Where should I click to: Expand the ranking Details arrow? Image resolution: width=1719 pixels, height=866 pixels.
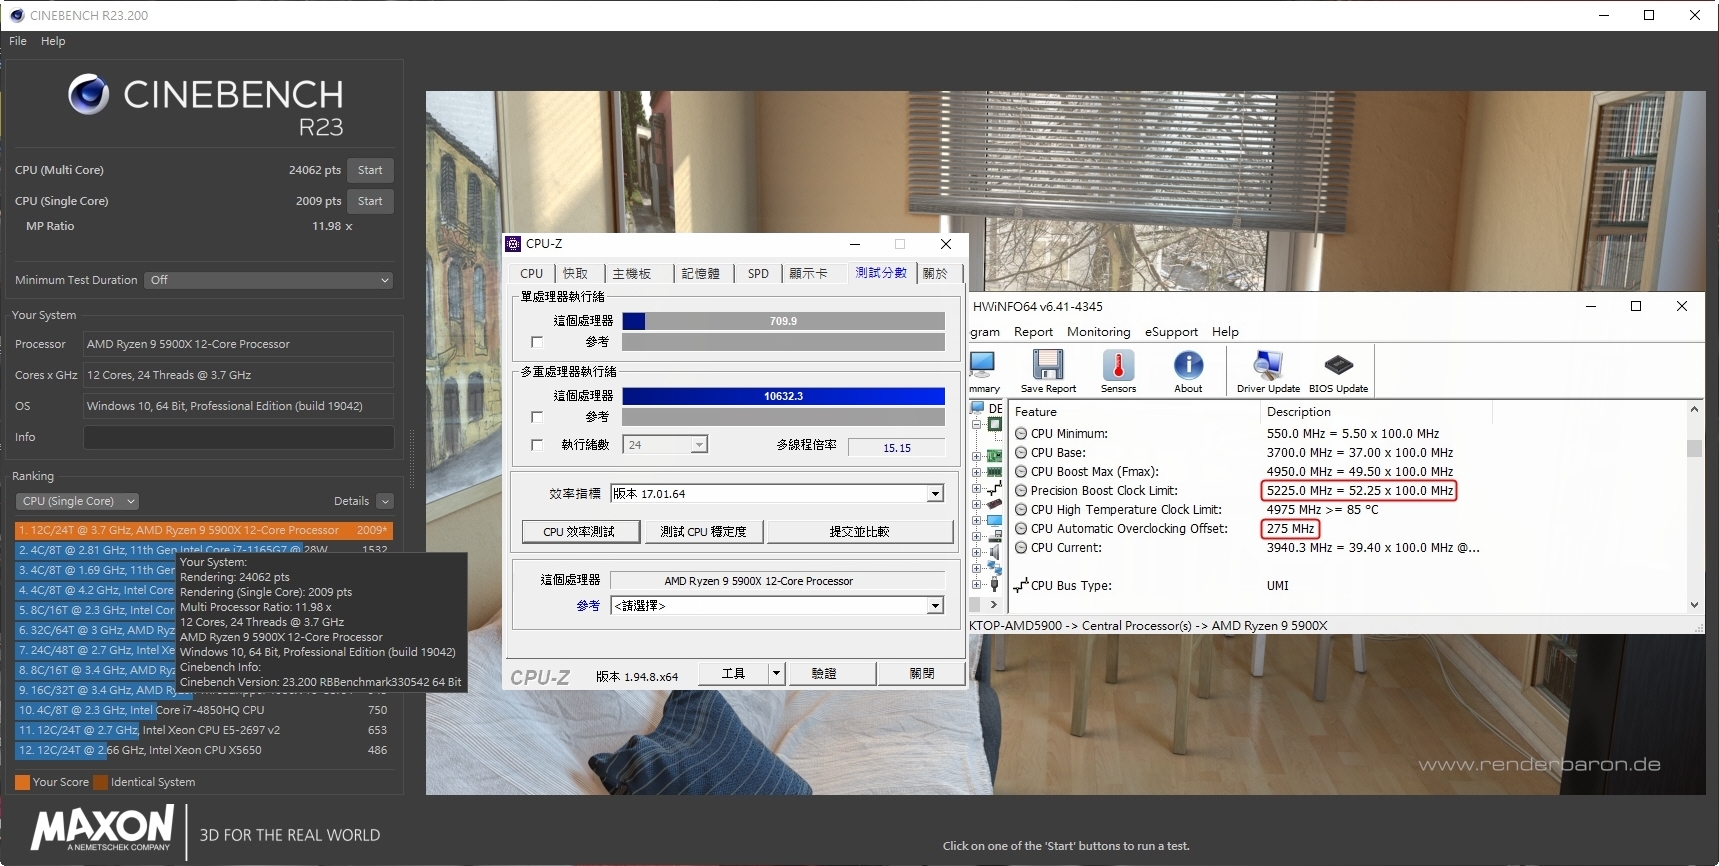pyautogui.click(x=385, y=501)
